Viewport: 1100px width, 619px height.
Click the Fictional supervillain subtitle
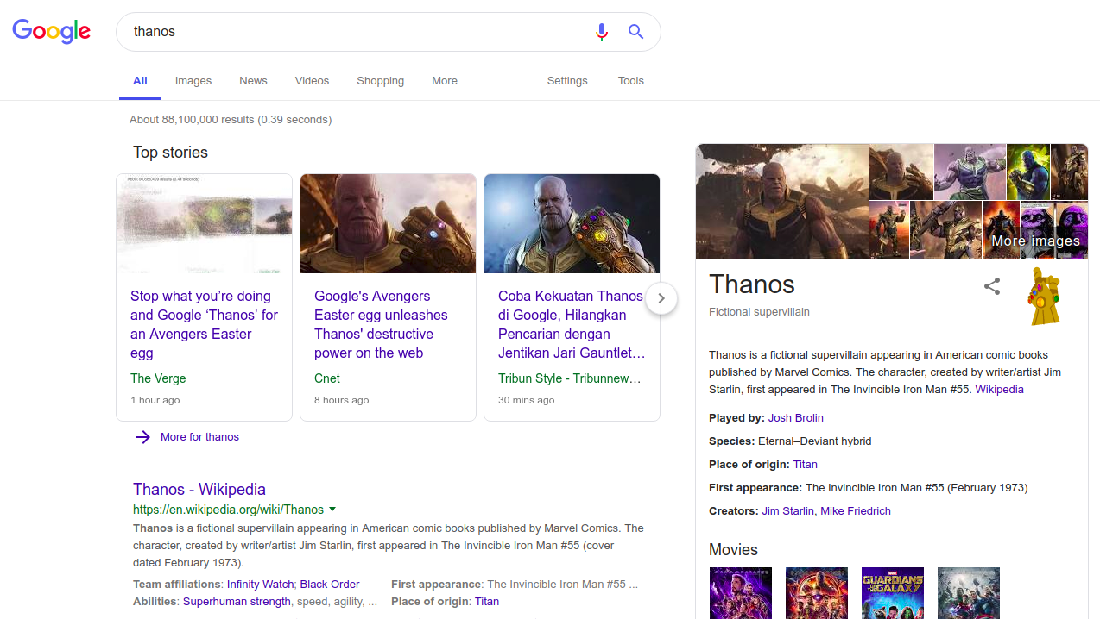coord(759,312)
